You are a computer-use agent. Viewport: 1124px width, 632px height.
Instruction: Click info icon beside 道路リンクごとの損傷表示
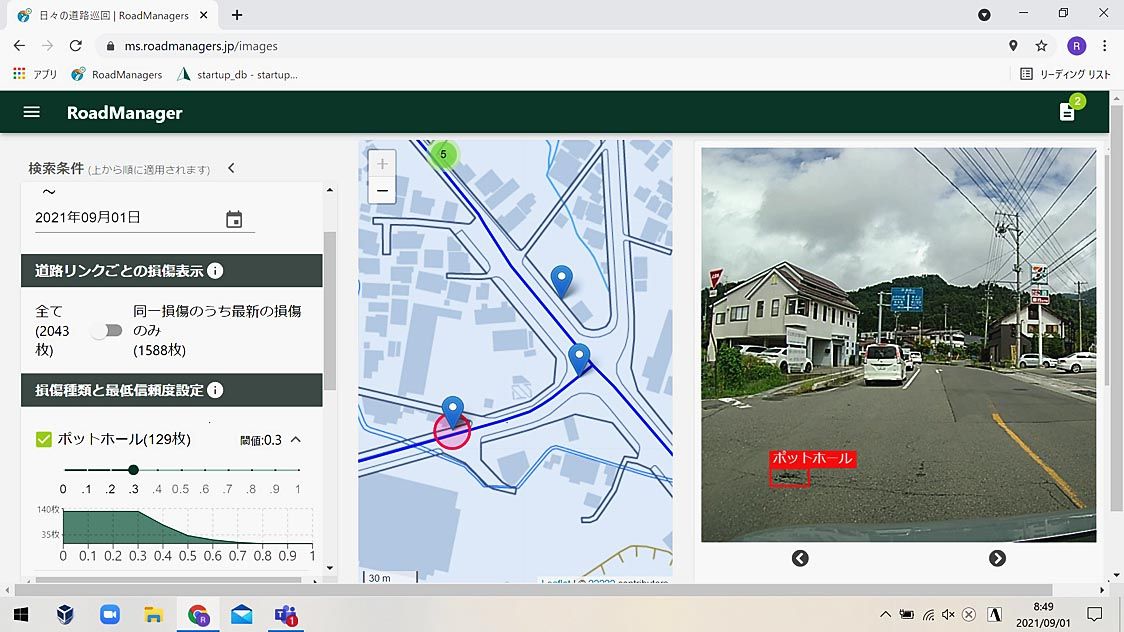(x=215, y=271)
